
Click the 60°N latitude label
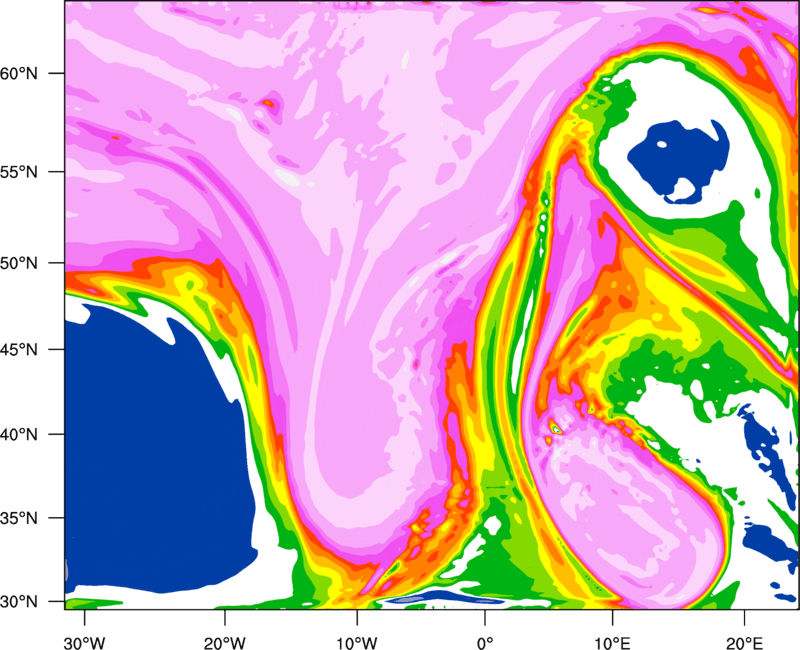(x=19, y=73)
